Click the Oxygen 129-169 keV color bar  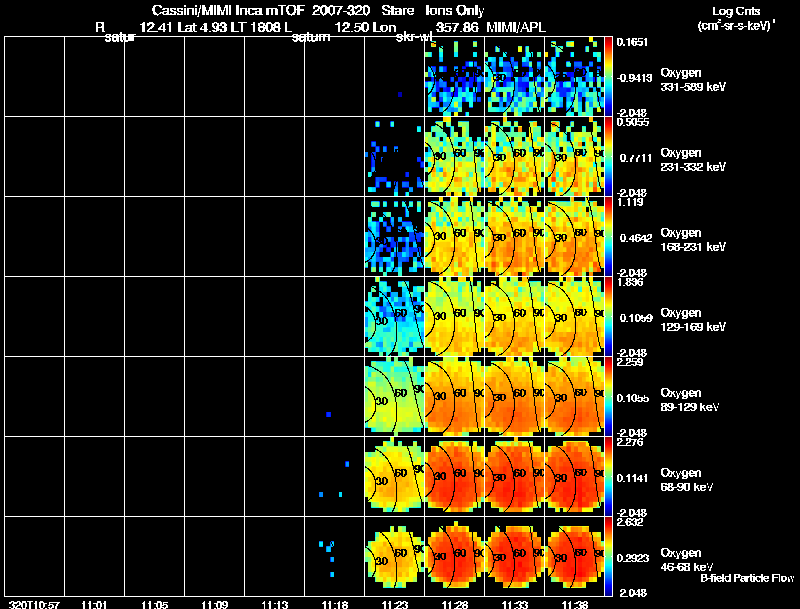608,316
